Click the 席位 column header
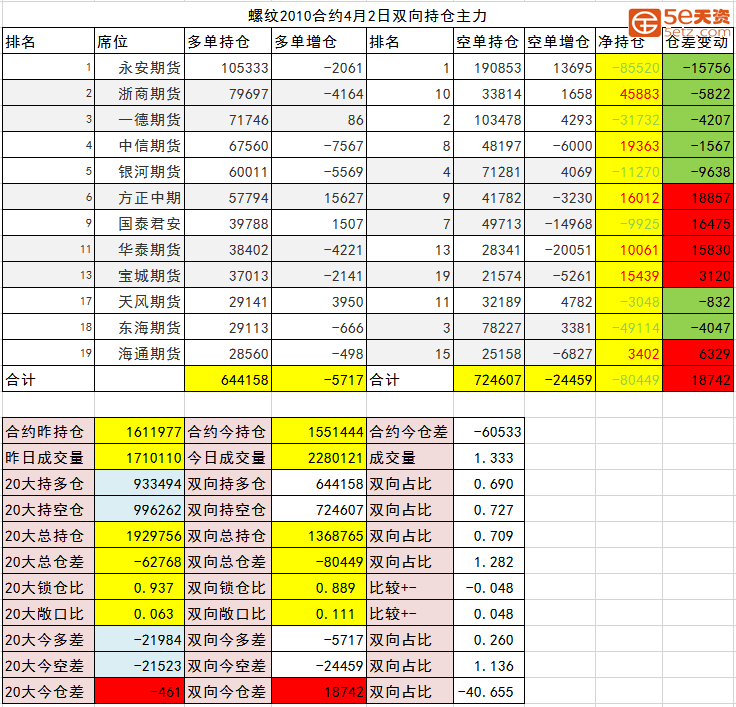 tap(139, 41)
